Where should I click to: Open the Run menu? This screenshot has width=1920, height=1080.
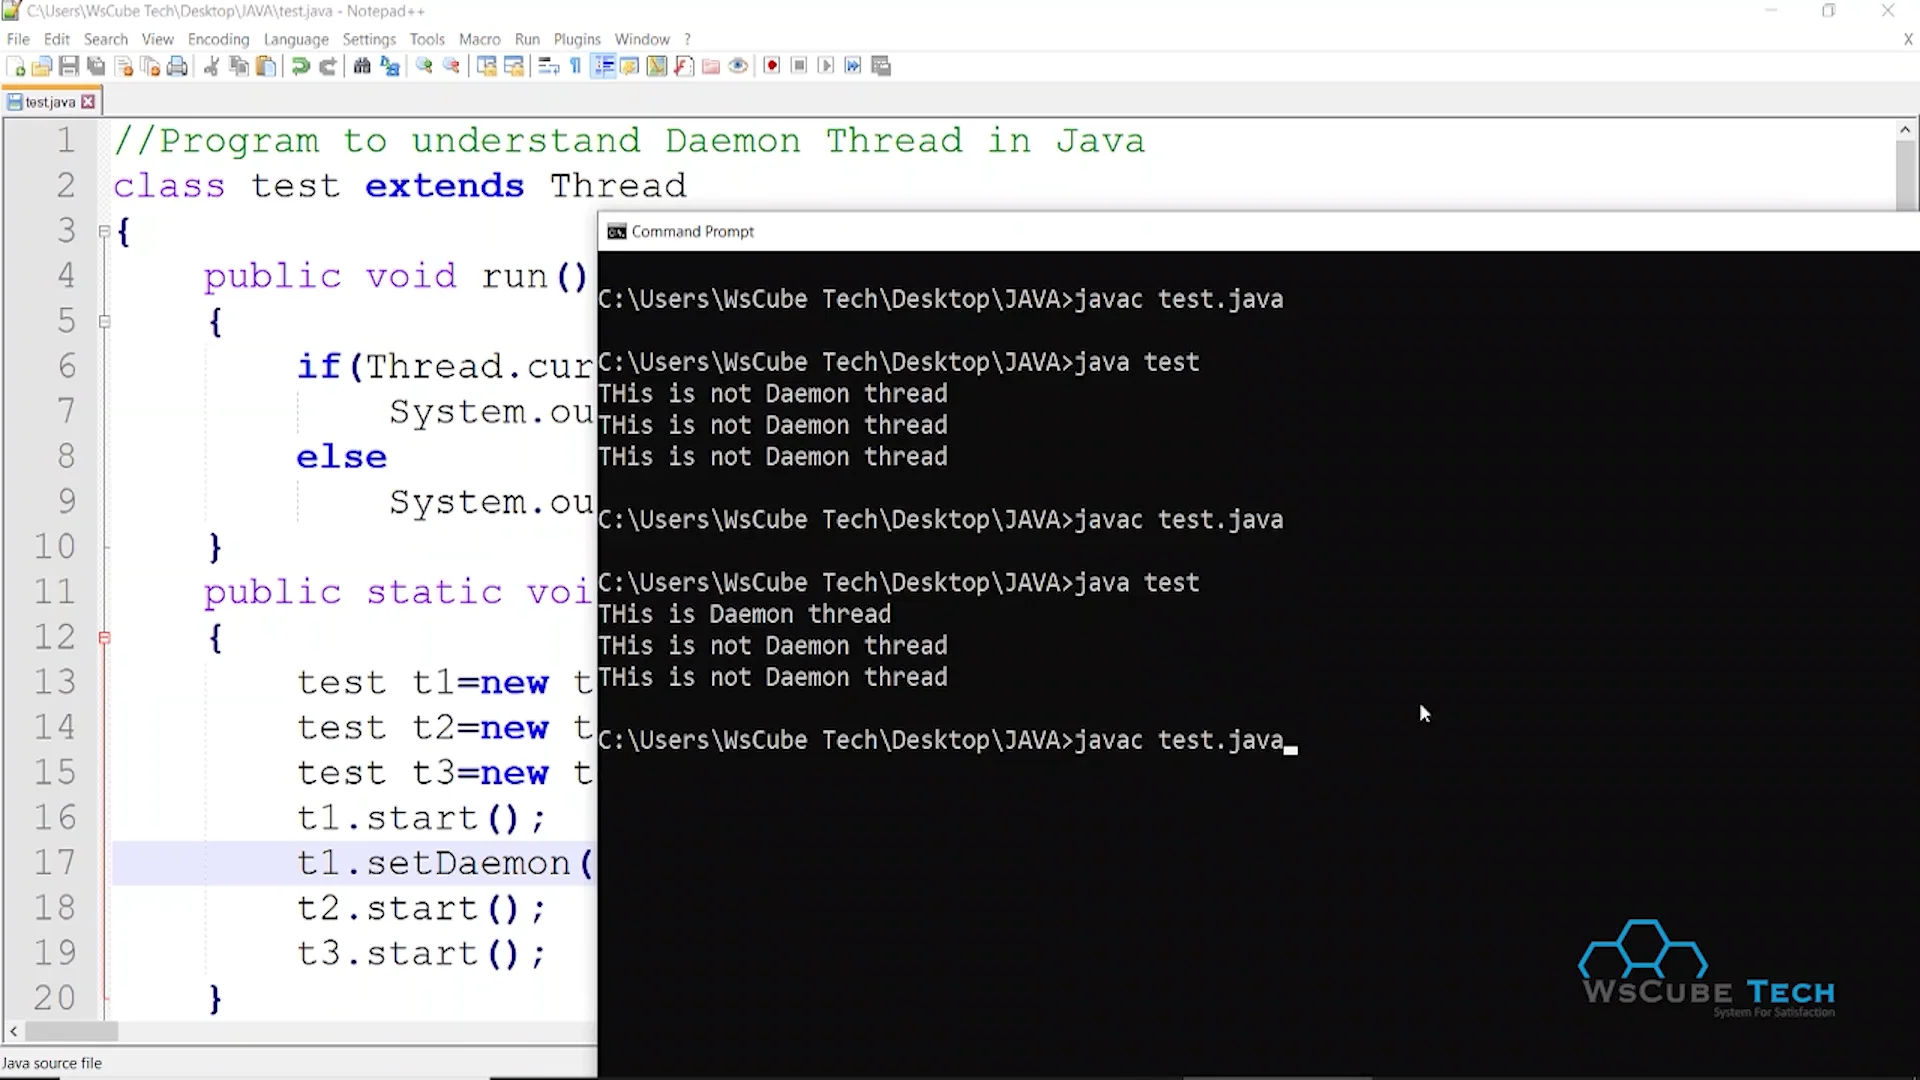click(527, 39)
